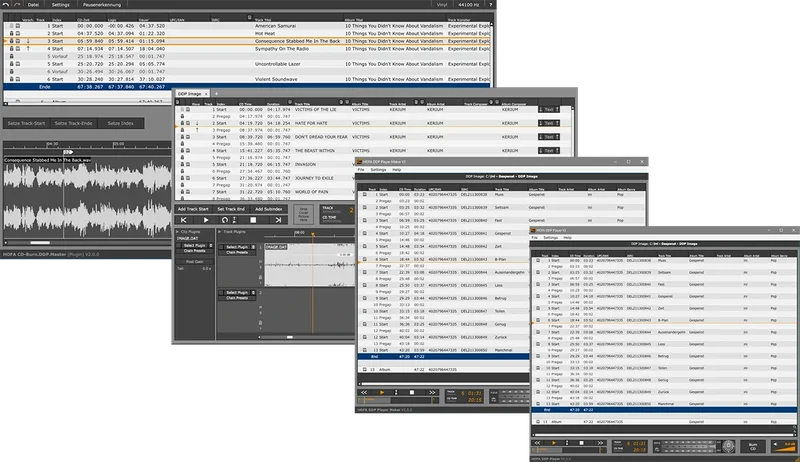Open Select Plugin dropdown for track 2
This screenshot has height=462, width=800.
pos(237,293)
